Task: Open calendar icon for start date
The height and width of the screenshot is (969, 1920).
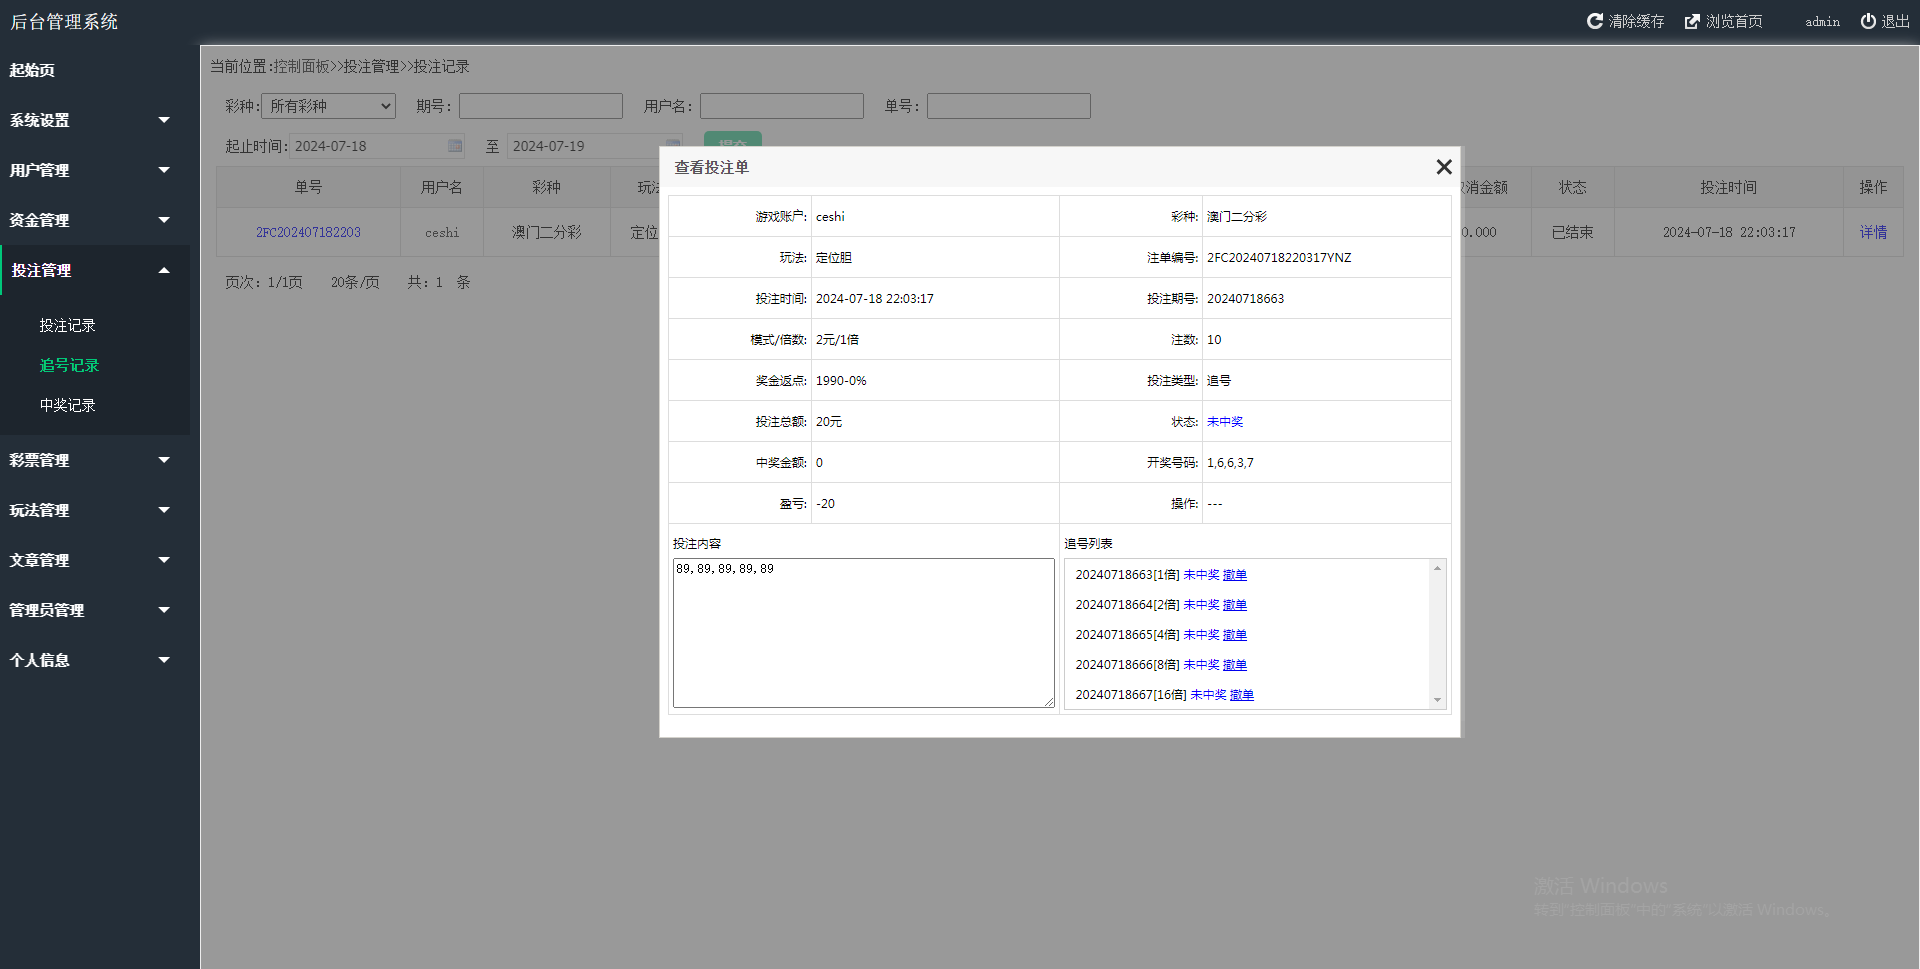Action: (x=455, y=146)
